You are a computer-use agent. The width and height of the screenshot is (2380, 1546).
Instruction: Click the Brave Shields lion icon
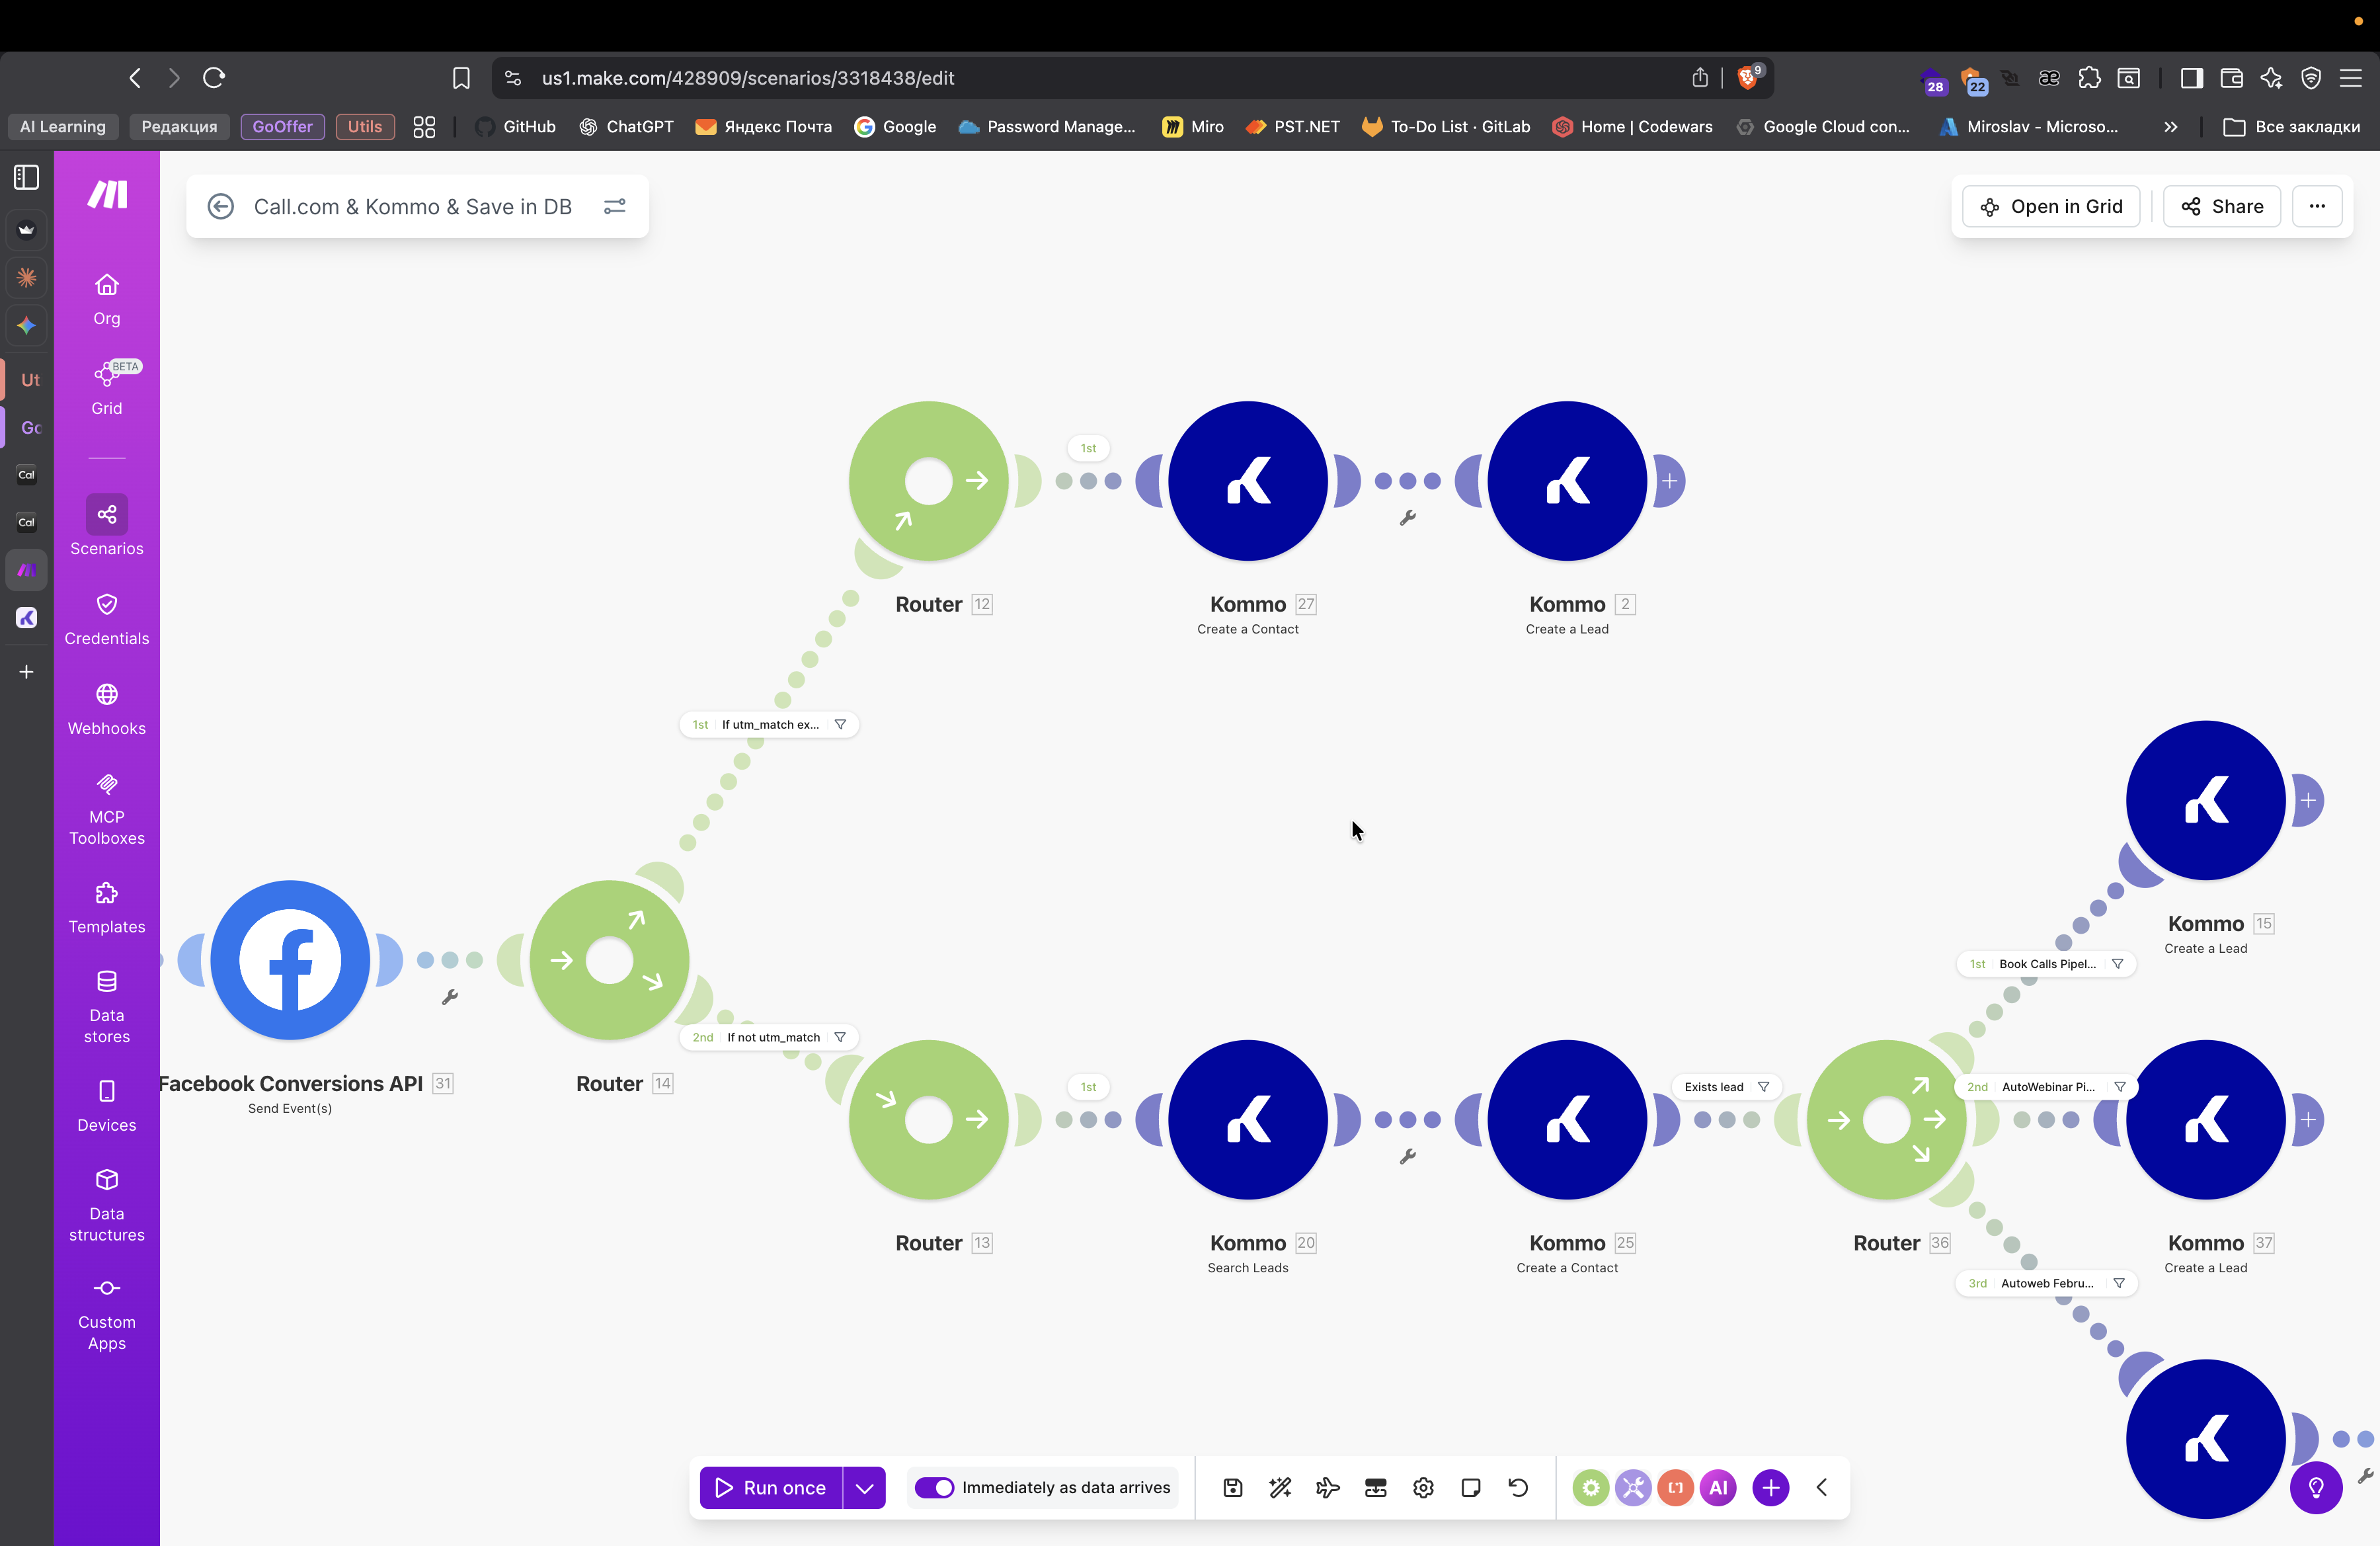tap(1747, 78)
